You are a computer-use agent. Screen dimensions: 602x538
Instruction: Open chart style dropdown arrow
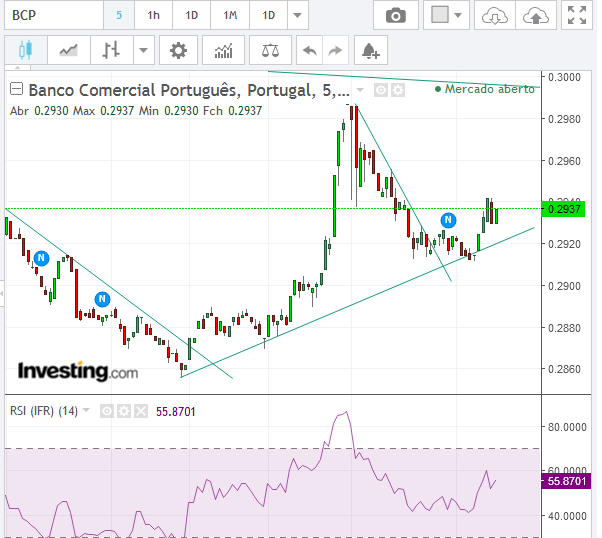[x=144, y=50]
